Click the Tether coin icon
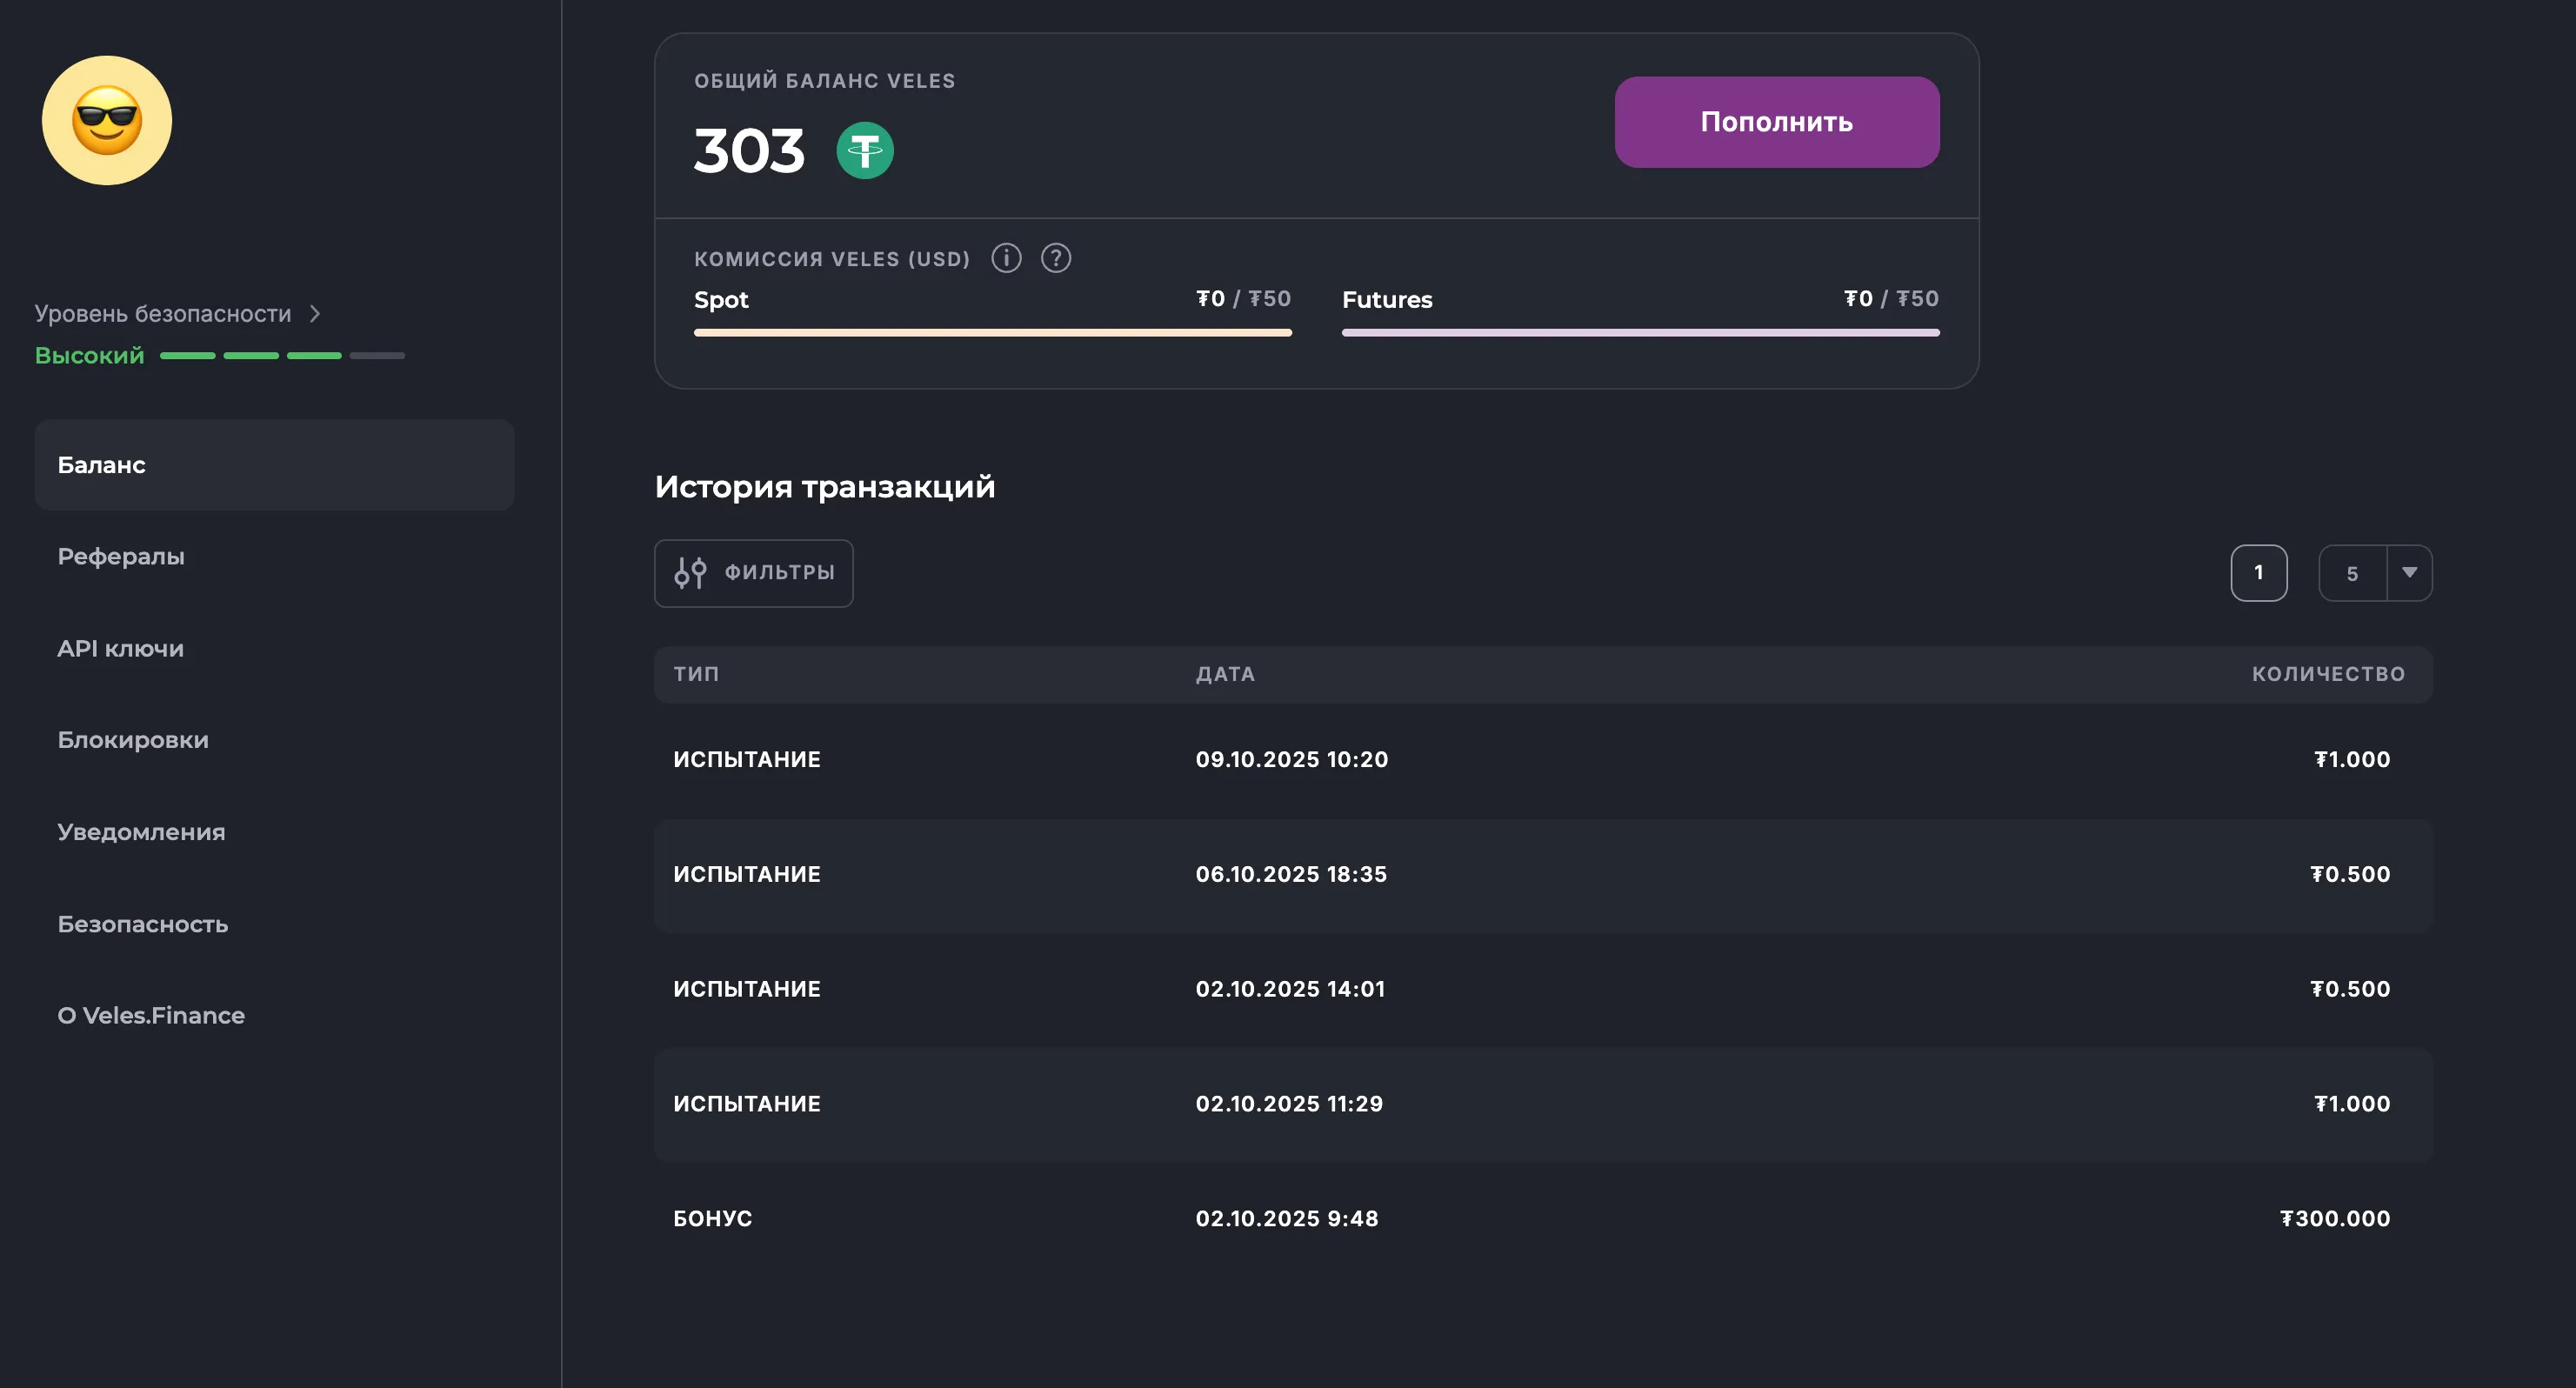This screenshot has width=2576, height=1388. (864, 151)
